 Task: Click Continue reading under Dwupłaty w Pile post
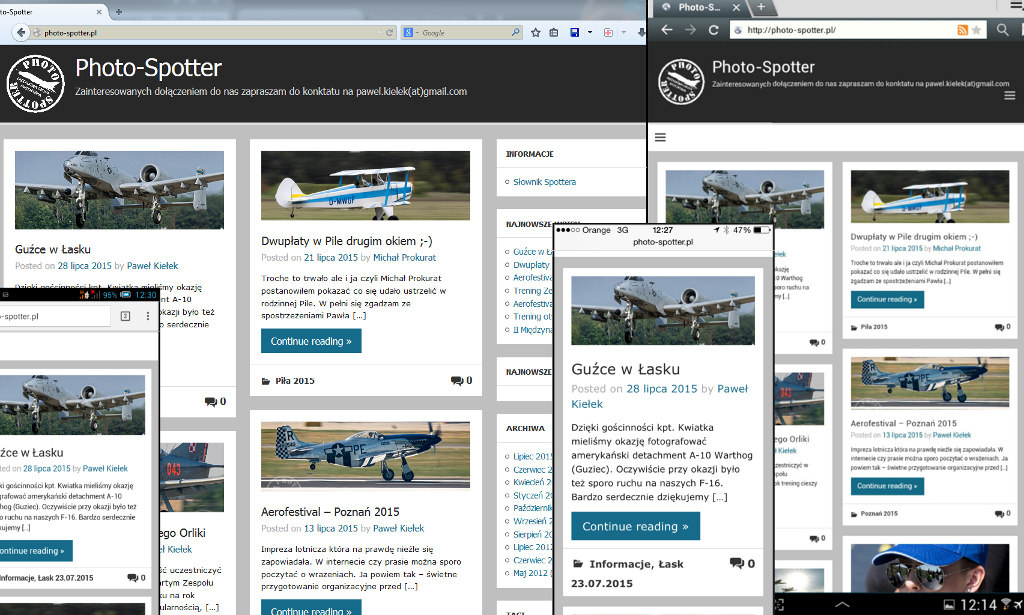(x=311, y=341)
